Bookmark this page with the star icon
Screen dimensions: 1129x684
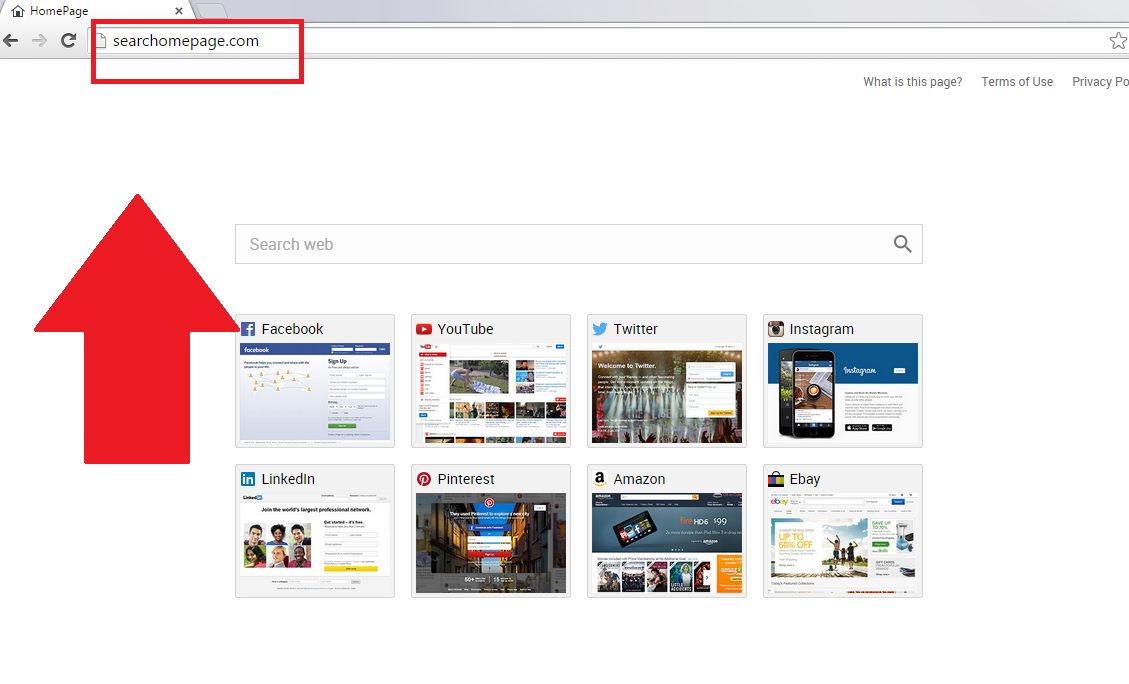[x=1117, y=41]
